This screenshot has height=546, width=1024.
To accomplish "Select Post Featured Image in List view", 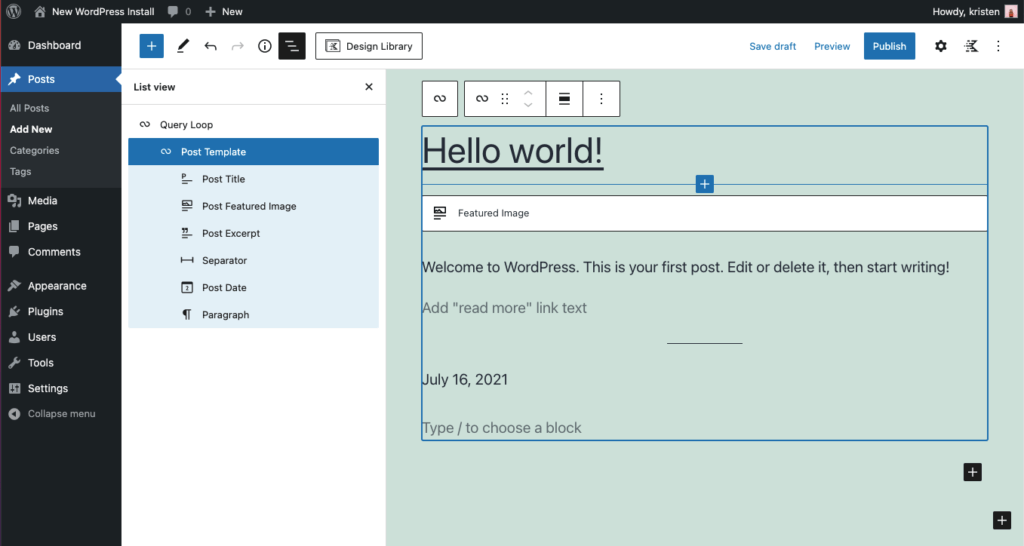I will pyautogui.click(x=249, y=206).
